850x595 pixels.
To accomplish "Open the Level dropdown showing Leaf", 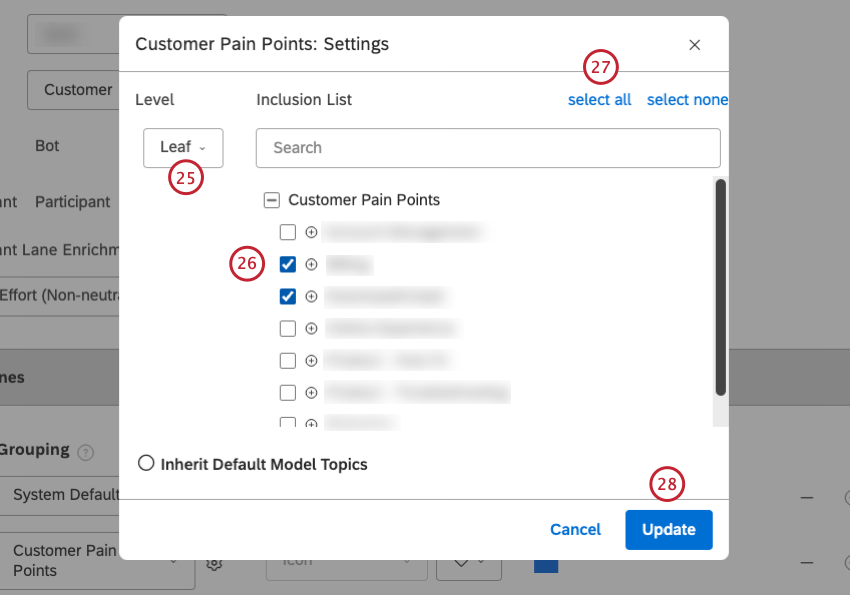I will point(183,147).
